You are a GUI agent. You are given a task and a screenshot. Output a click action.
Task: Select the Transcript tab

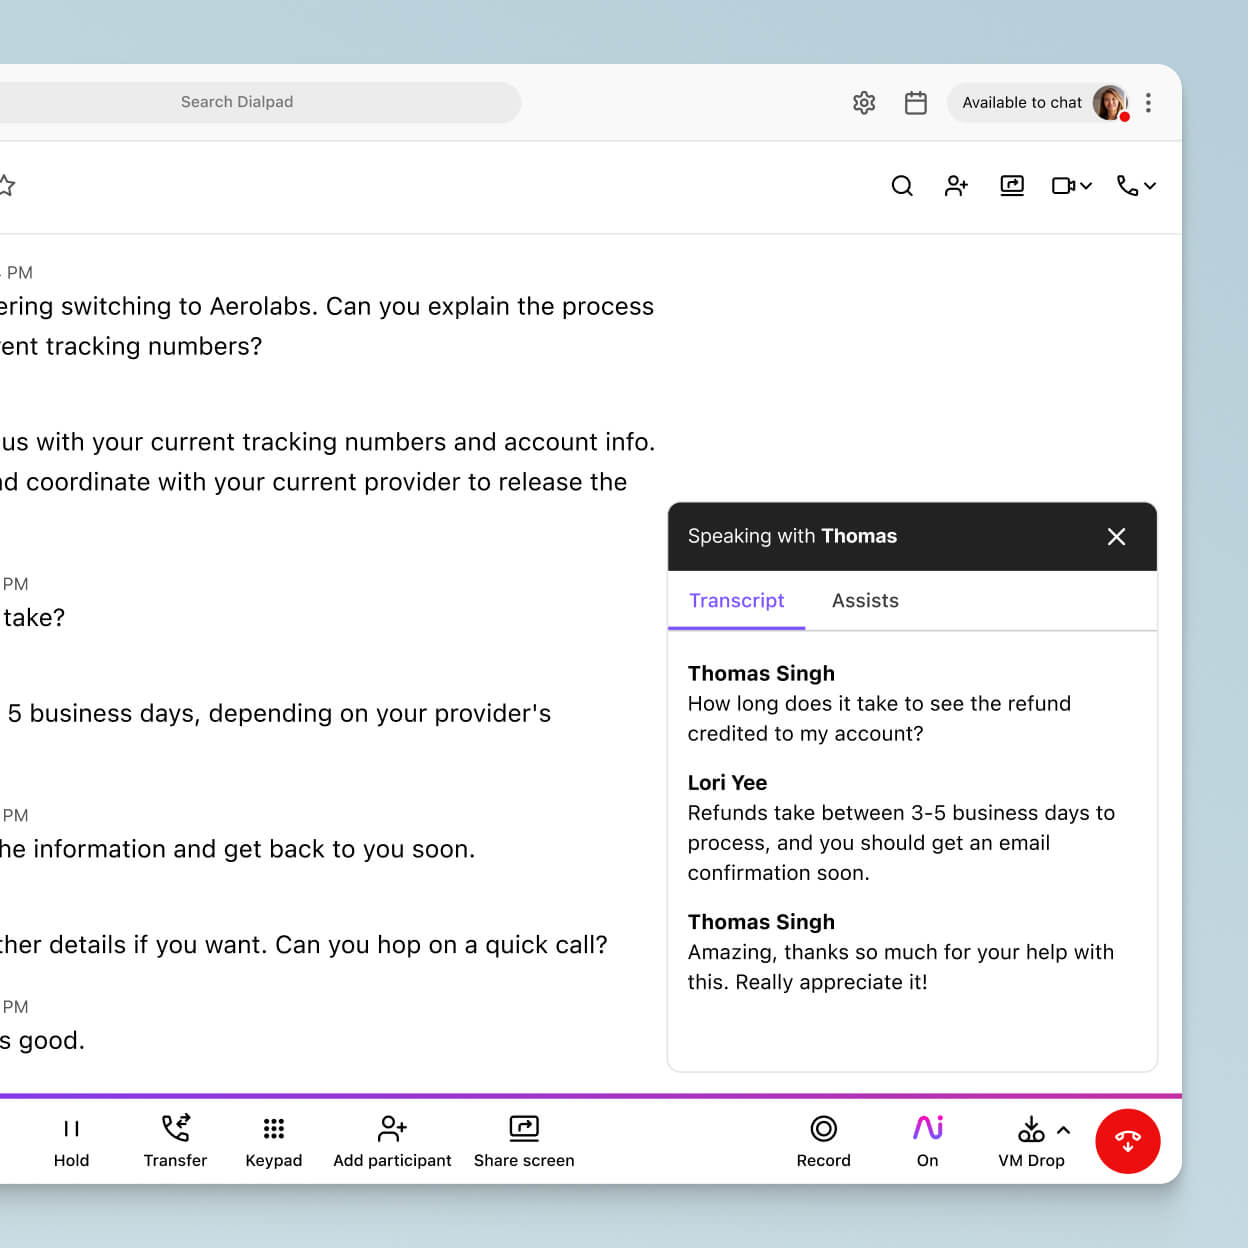(x=737, y=600)
